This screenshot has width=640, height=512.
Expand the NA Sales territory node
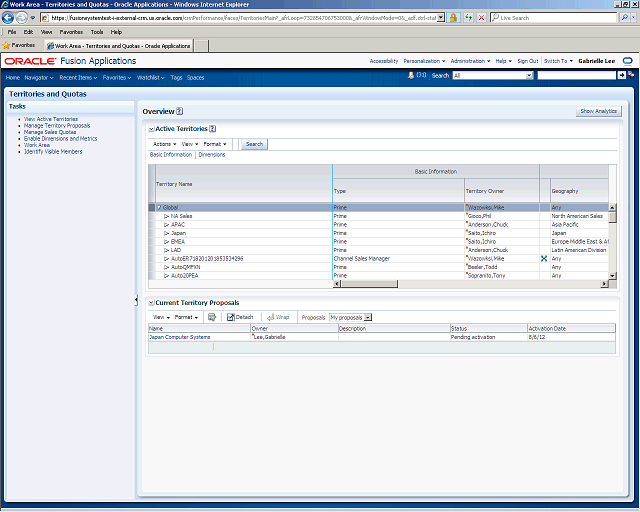(x=167, y=216)
